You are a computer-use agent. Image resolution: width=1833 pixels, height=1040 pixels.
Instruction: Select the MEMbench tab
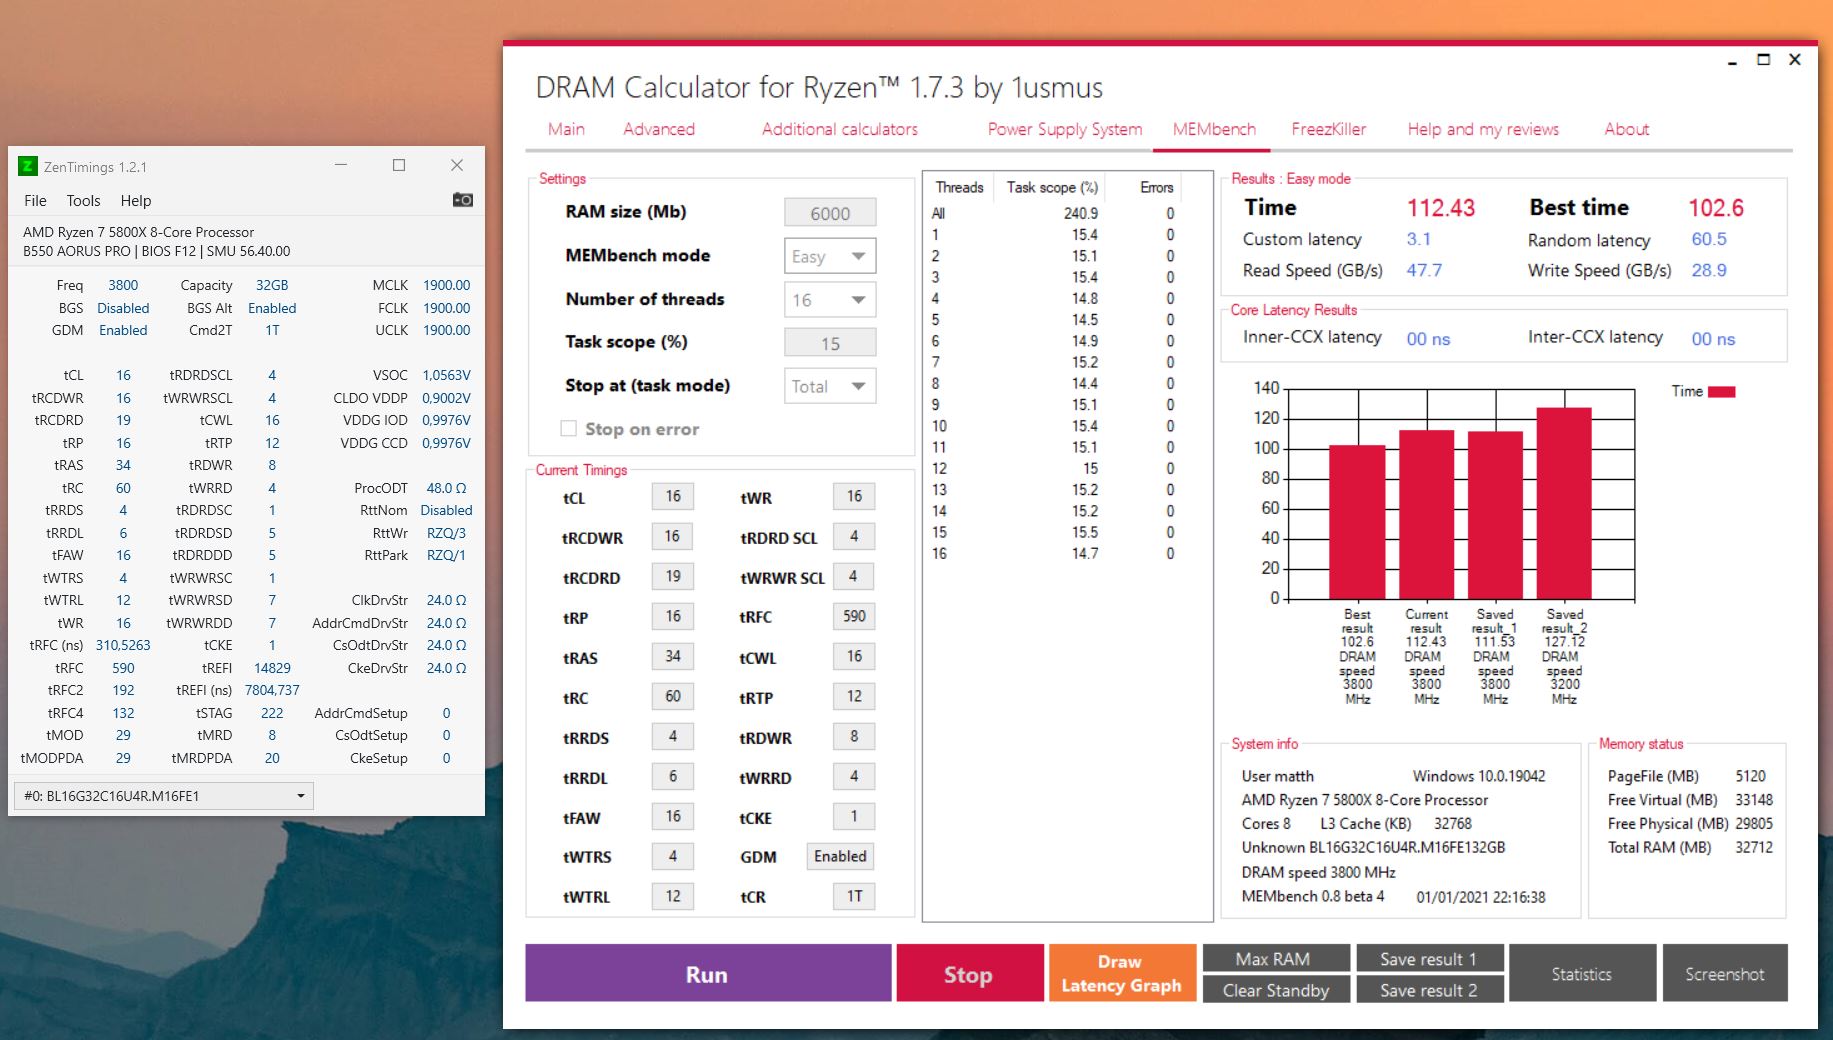click(1214, 129)
